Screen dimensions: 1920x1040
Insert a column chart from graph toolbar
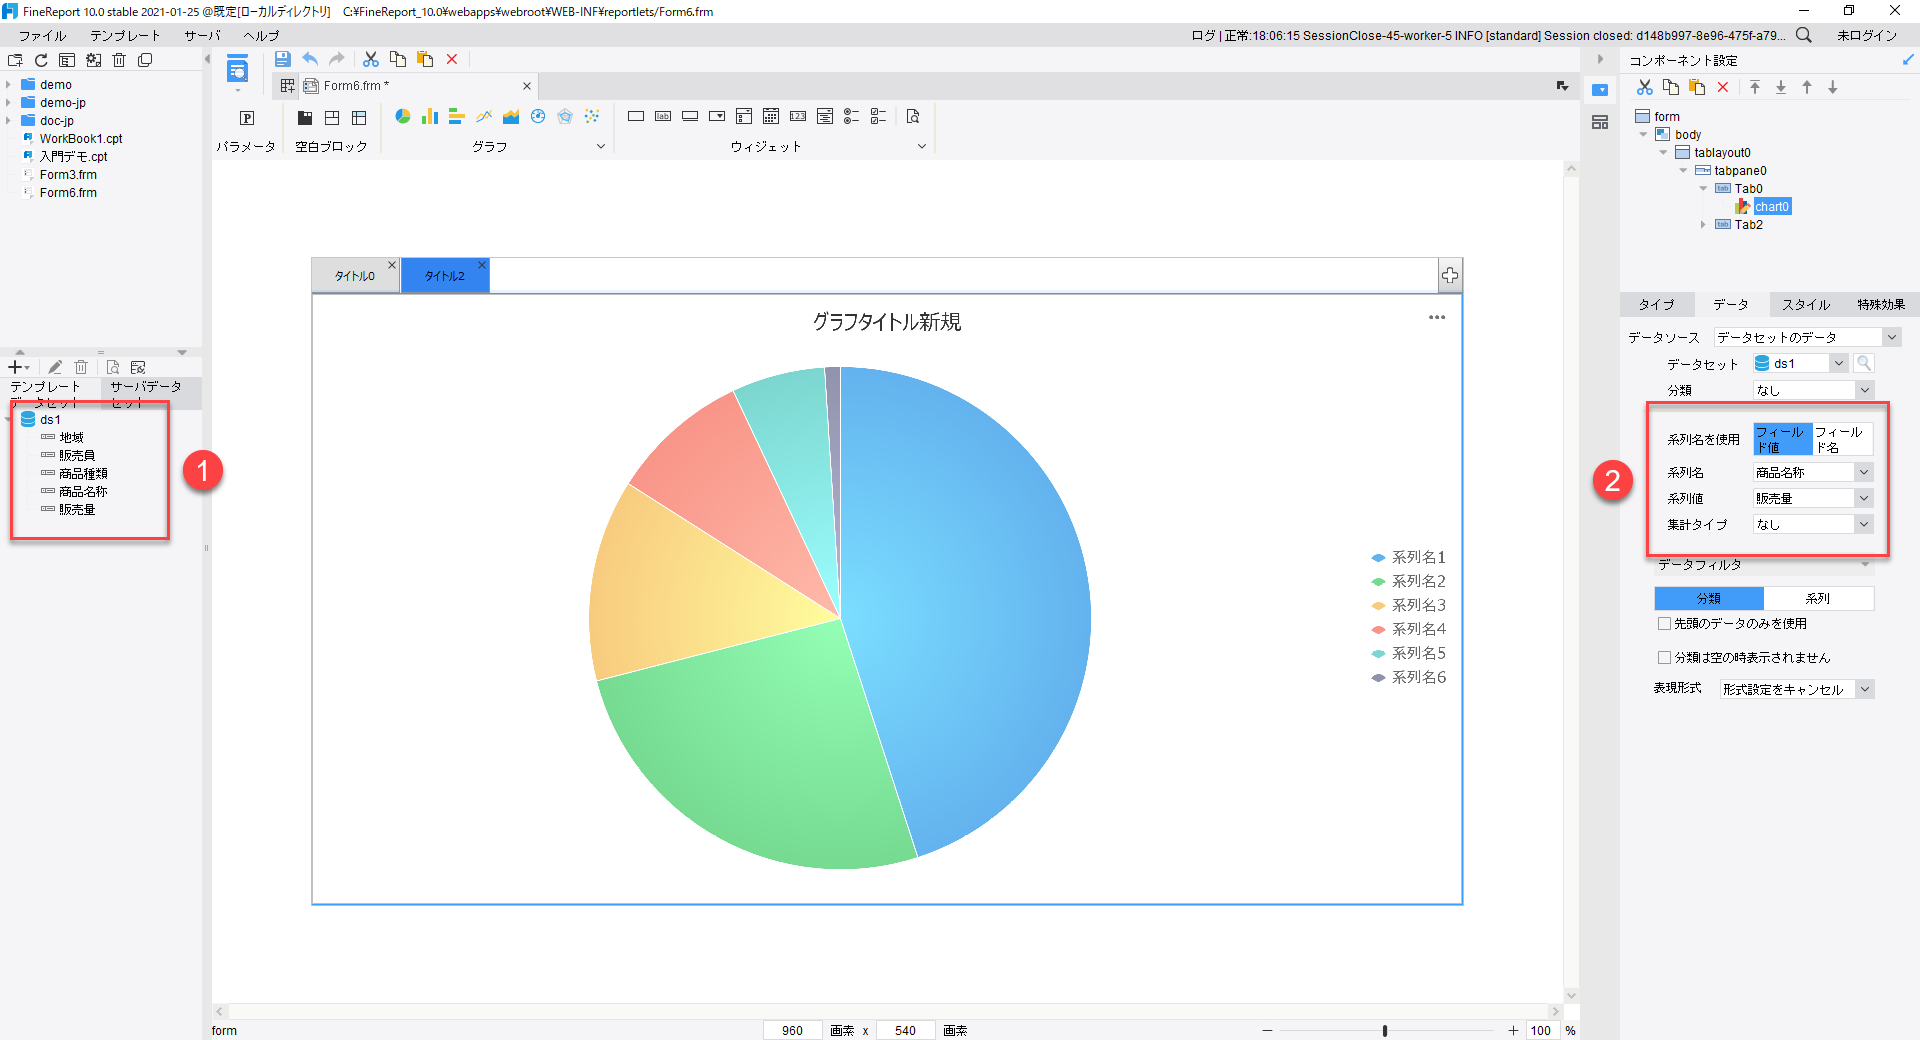(x=430, y=117)
